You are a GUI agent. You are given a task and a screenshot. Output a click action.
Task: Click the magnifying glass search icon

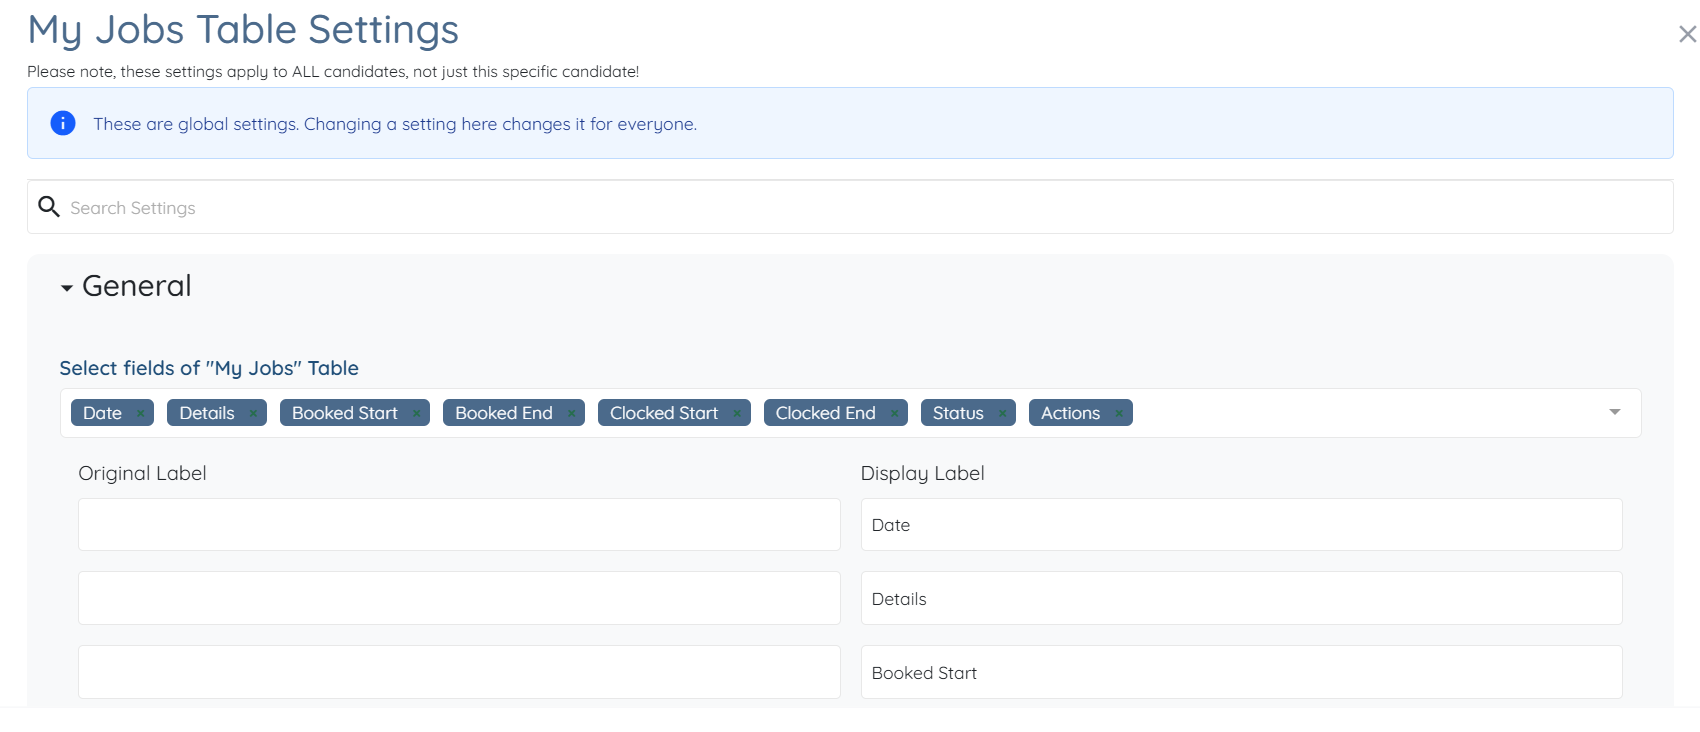pyautogui.click(x=48, y=207)
